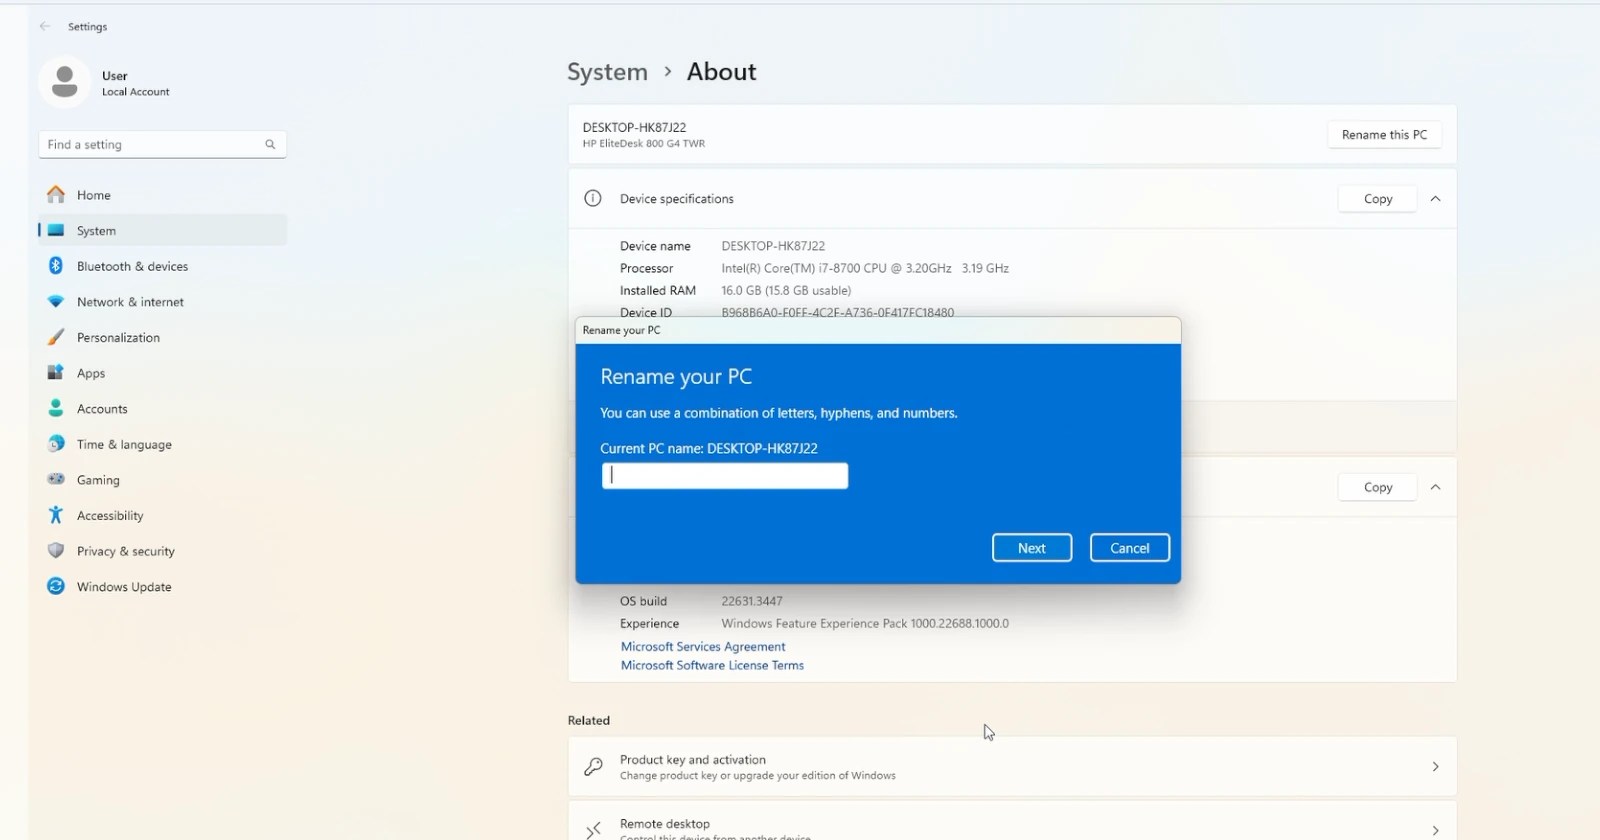Screen dimensions: 1600x840
Task: Click the back arrow in Settings header
Action: tap(45, 27)
